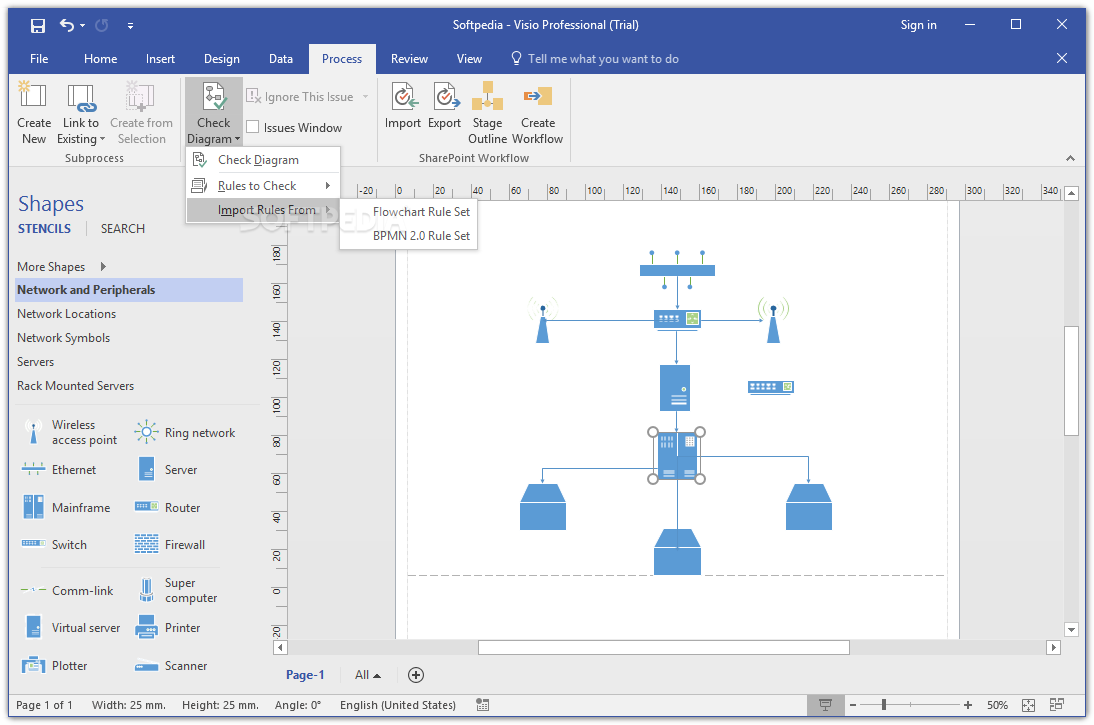1094x725 pixels.
Task: Switch to the Design ribbon tab
Action: (222, 59)
